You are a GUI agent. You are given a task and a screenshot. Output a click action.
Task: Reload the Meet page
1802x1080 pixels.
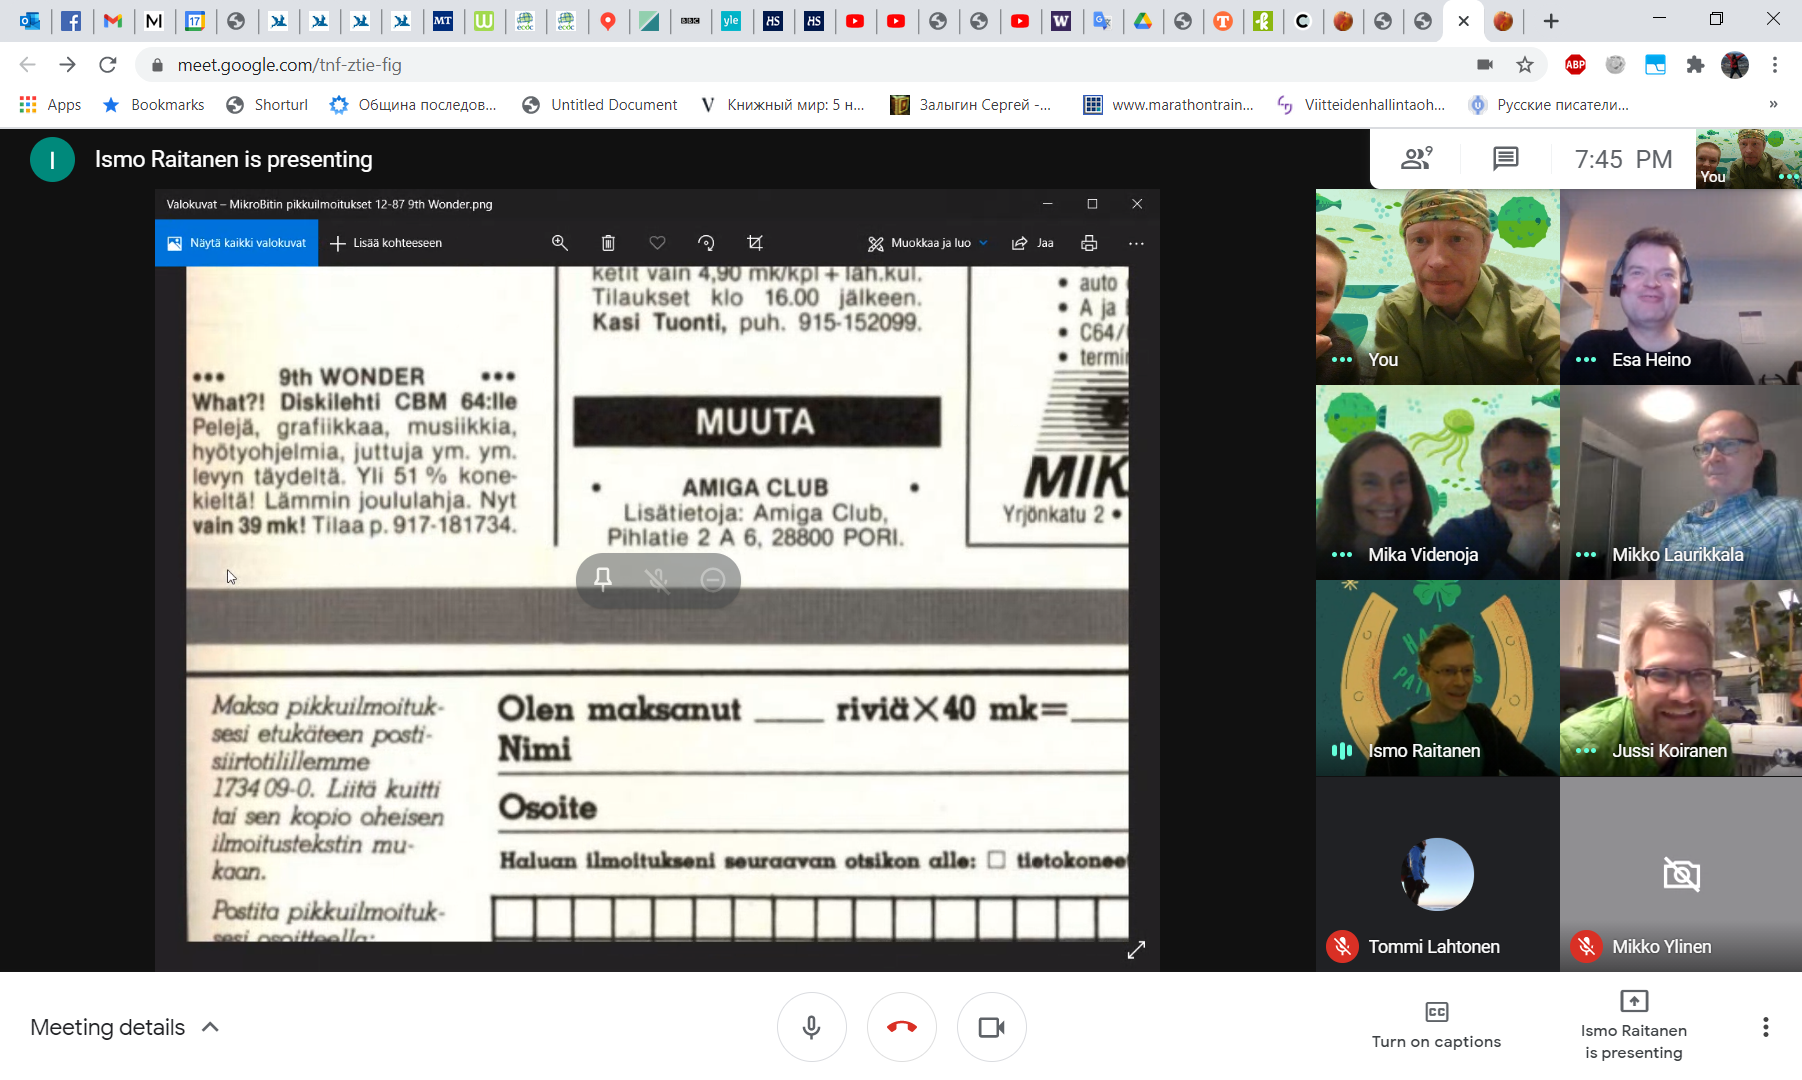(108, 65)
